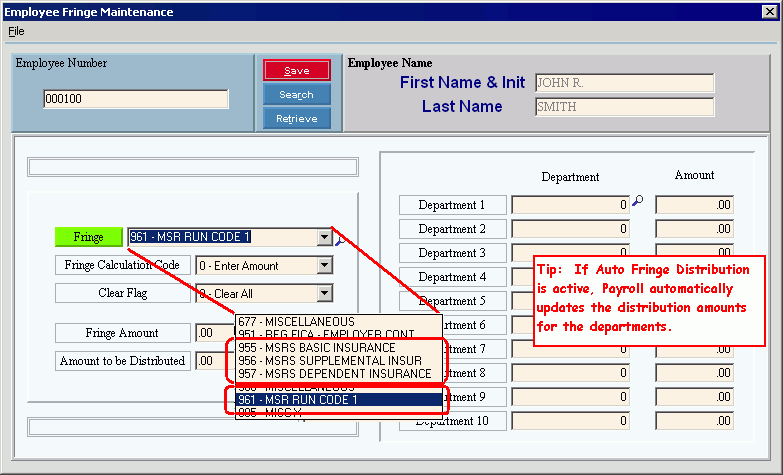Click the lookup icon next to Department 1
Viewport: 783px width, 475px height.
point(637,202)
